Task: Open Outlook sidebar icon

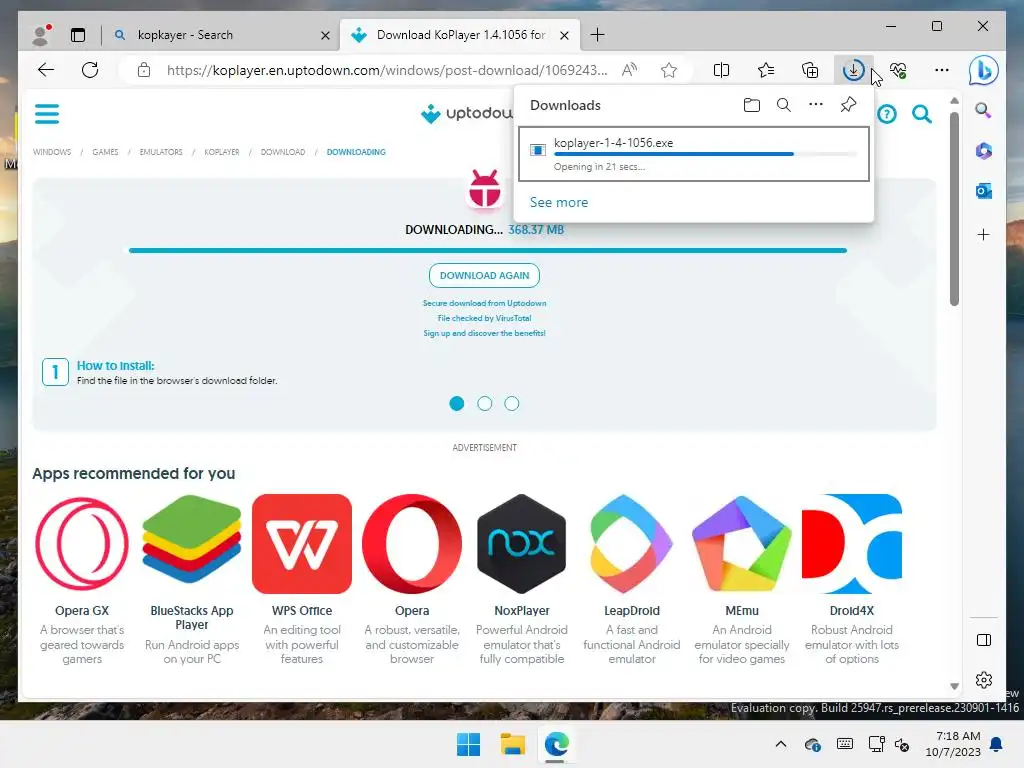Action: [984, 191]
